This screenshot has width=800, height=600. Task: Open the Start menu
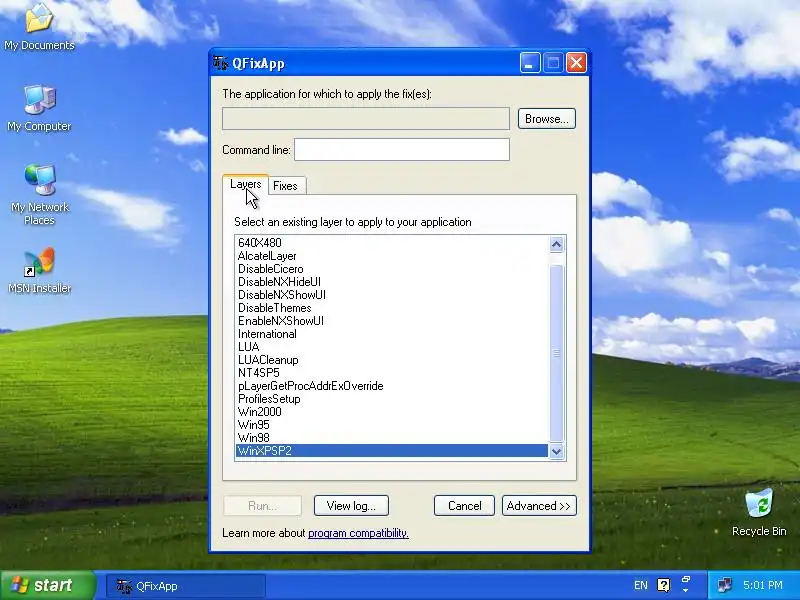coord(48,585)
